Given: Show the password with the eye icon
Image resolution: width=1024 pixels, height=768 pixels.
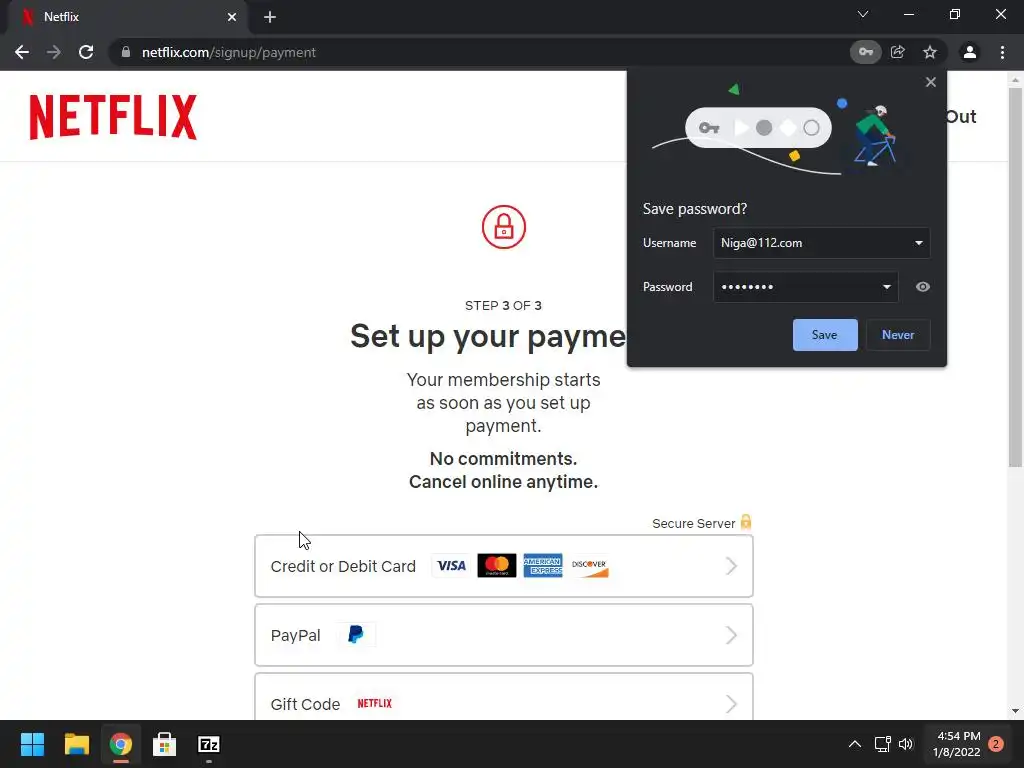Looking at the screenshot, I should coord(923,287).
